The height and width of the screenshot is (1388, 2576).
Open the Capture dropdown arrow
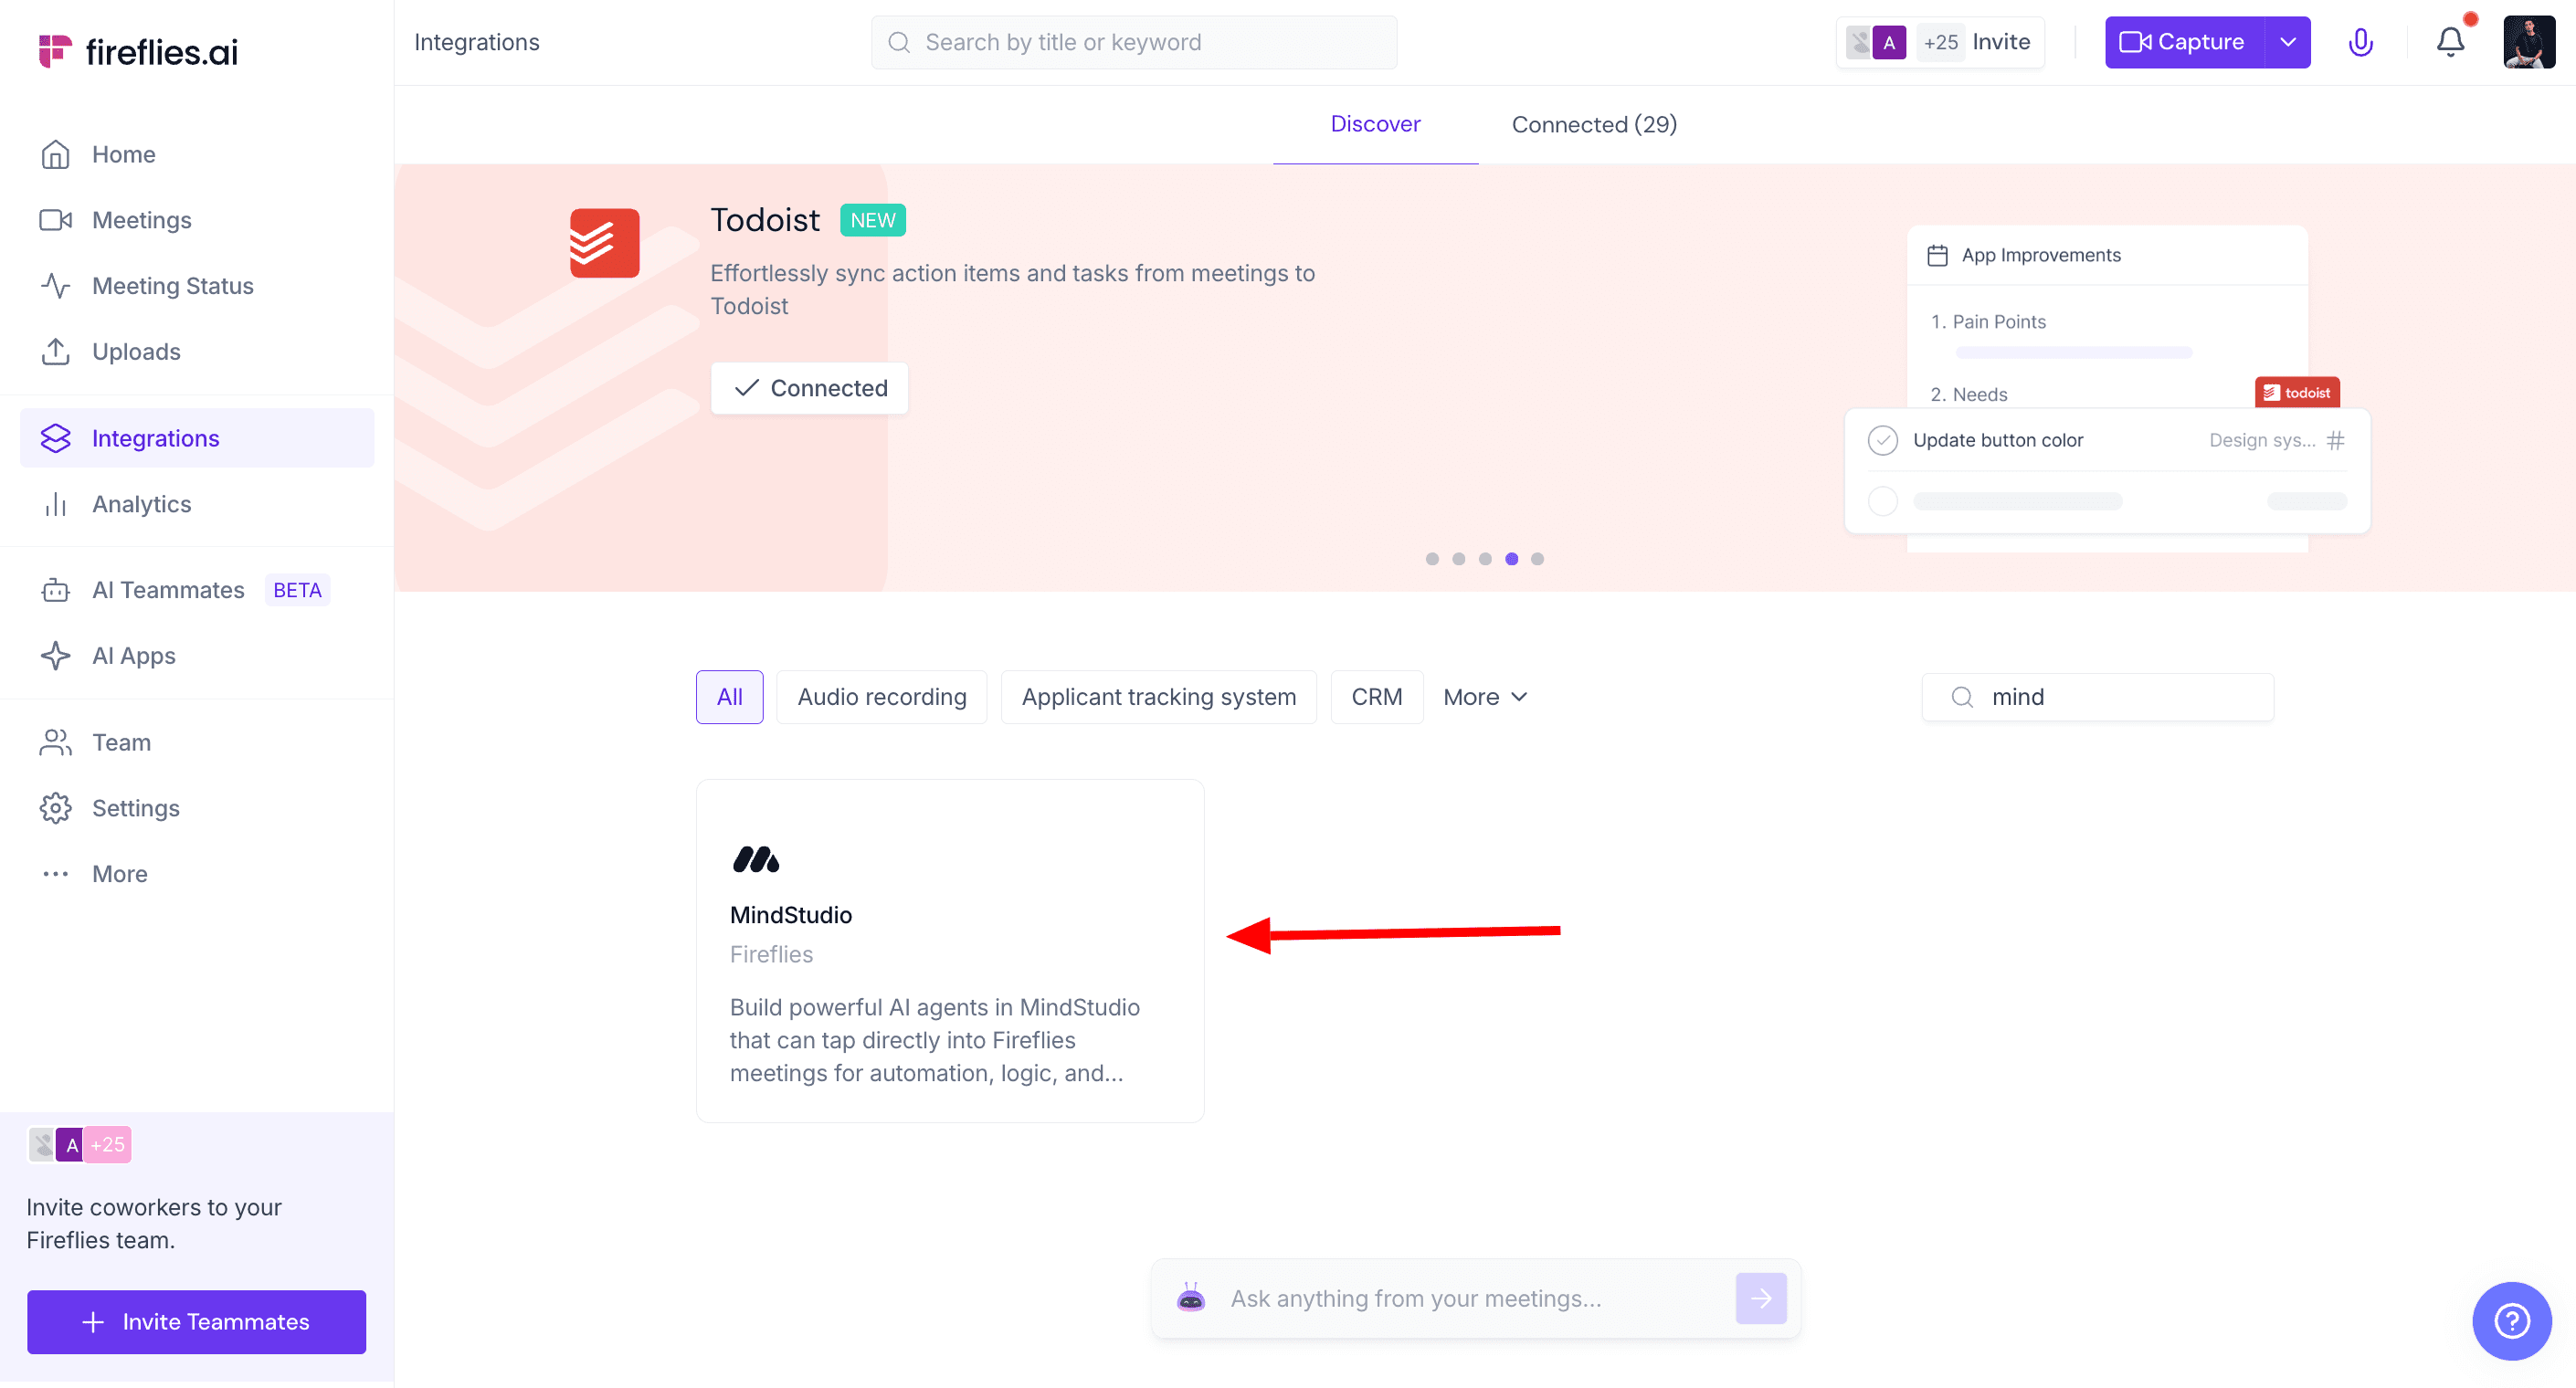2288,42
